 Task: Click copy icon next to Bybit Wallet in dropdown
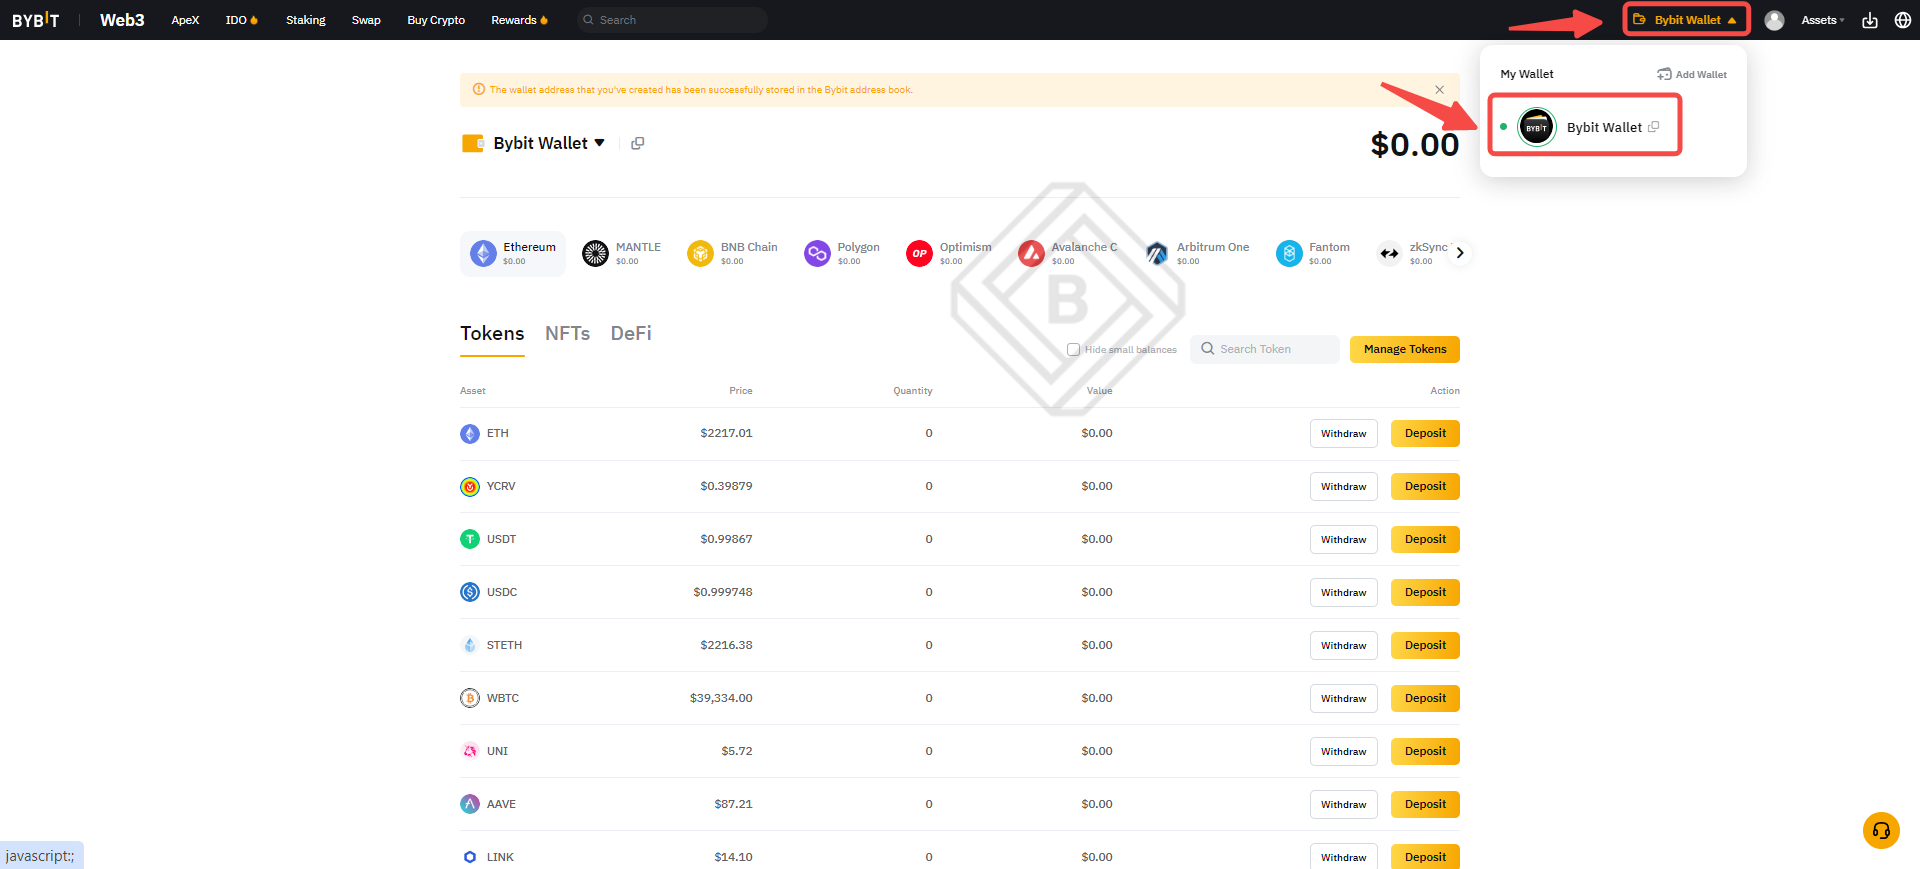coord(1653,127)
